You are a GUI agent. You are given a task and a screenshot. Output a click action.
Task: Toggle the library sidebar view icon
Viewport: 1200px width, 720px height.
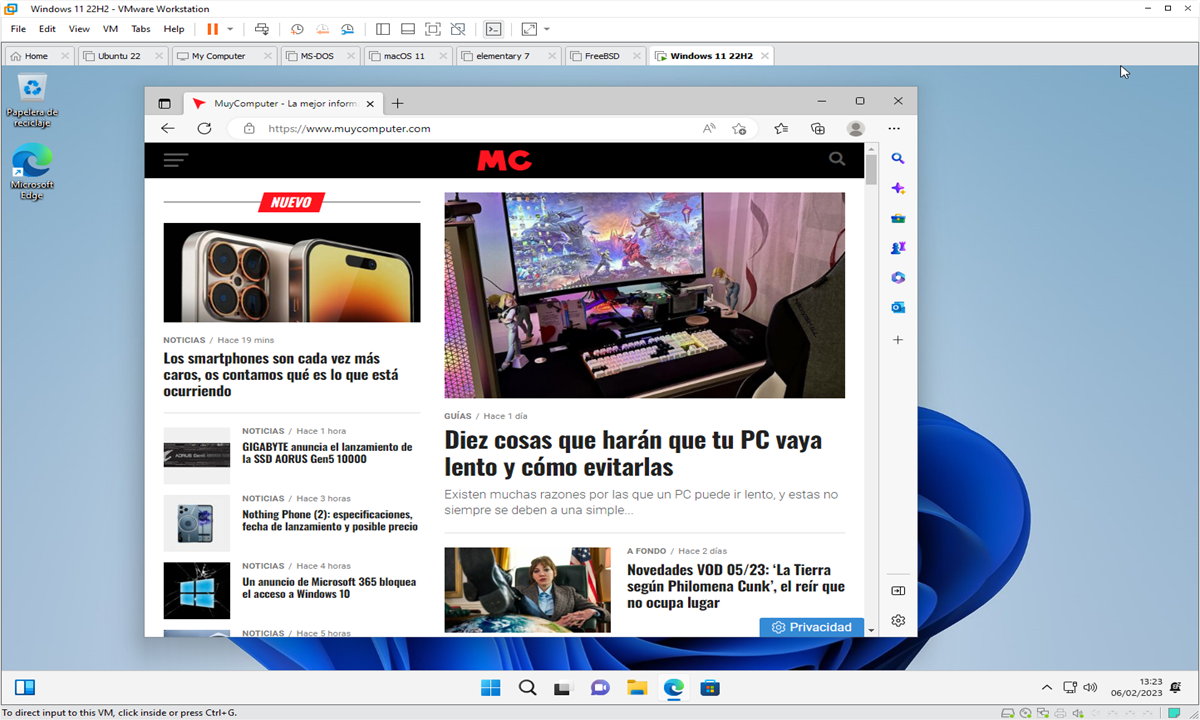(382, 29)
